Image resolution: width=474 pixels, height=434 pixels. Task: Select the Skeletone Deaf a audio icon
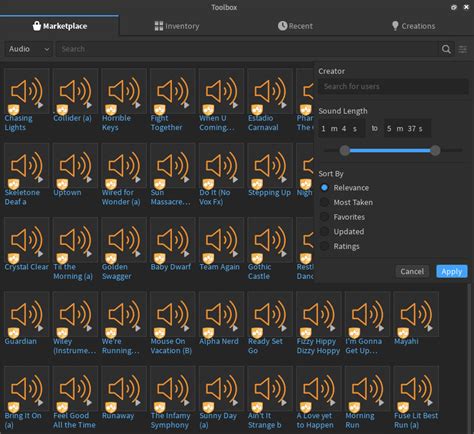[27, 165]
